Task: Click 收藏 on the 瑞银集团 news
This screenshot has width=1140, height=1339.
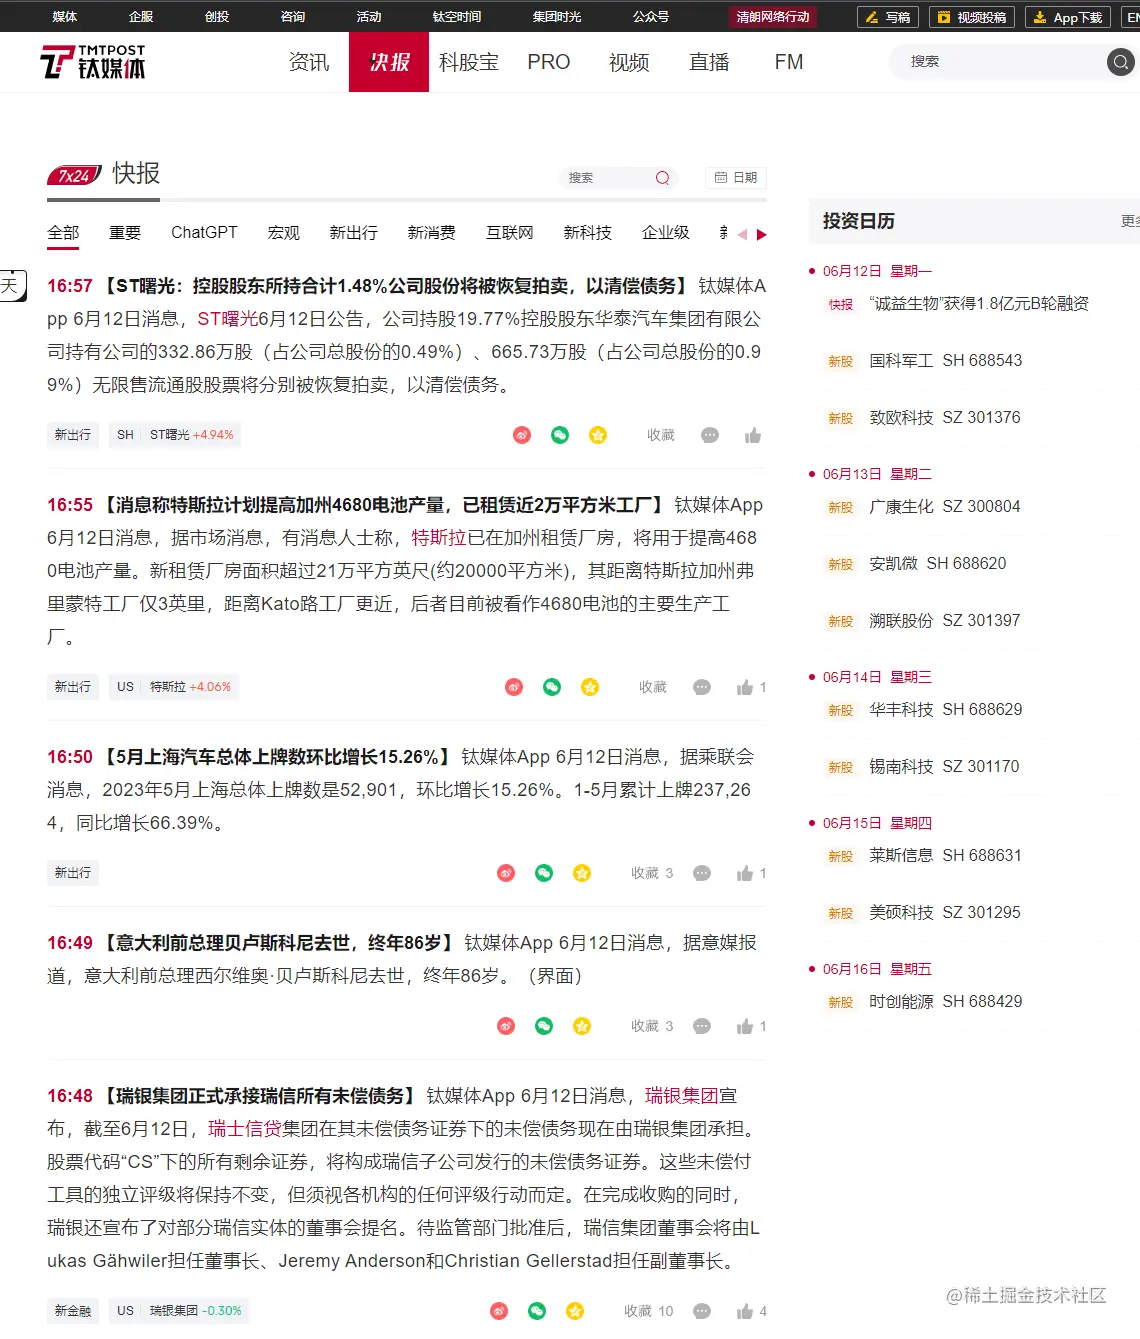Action: point(649,1311)
